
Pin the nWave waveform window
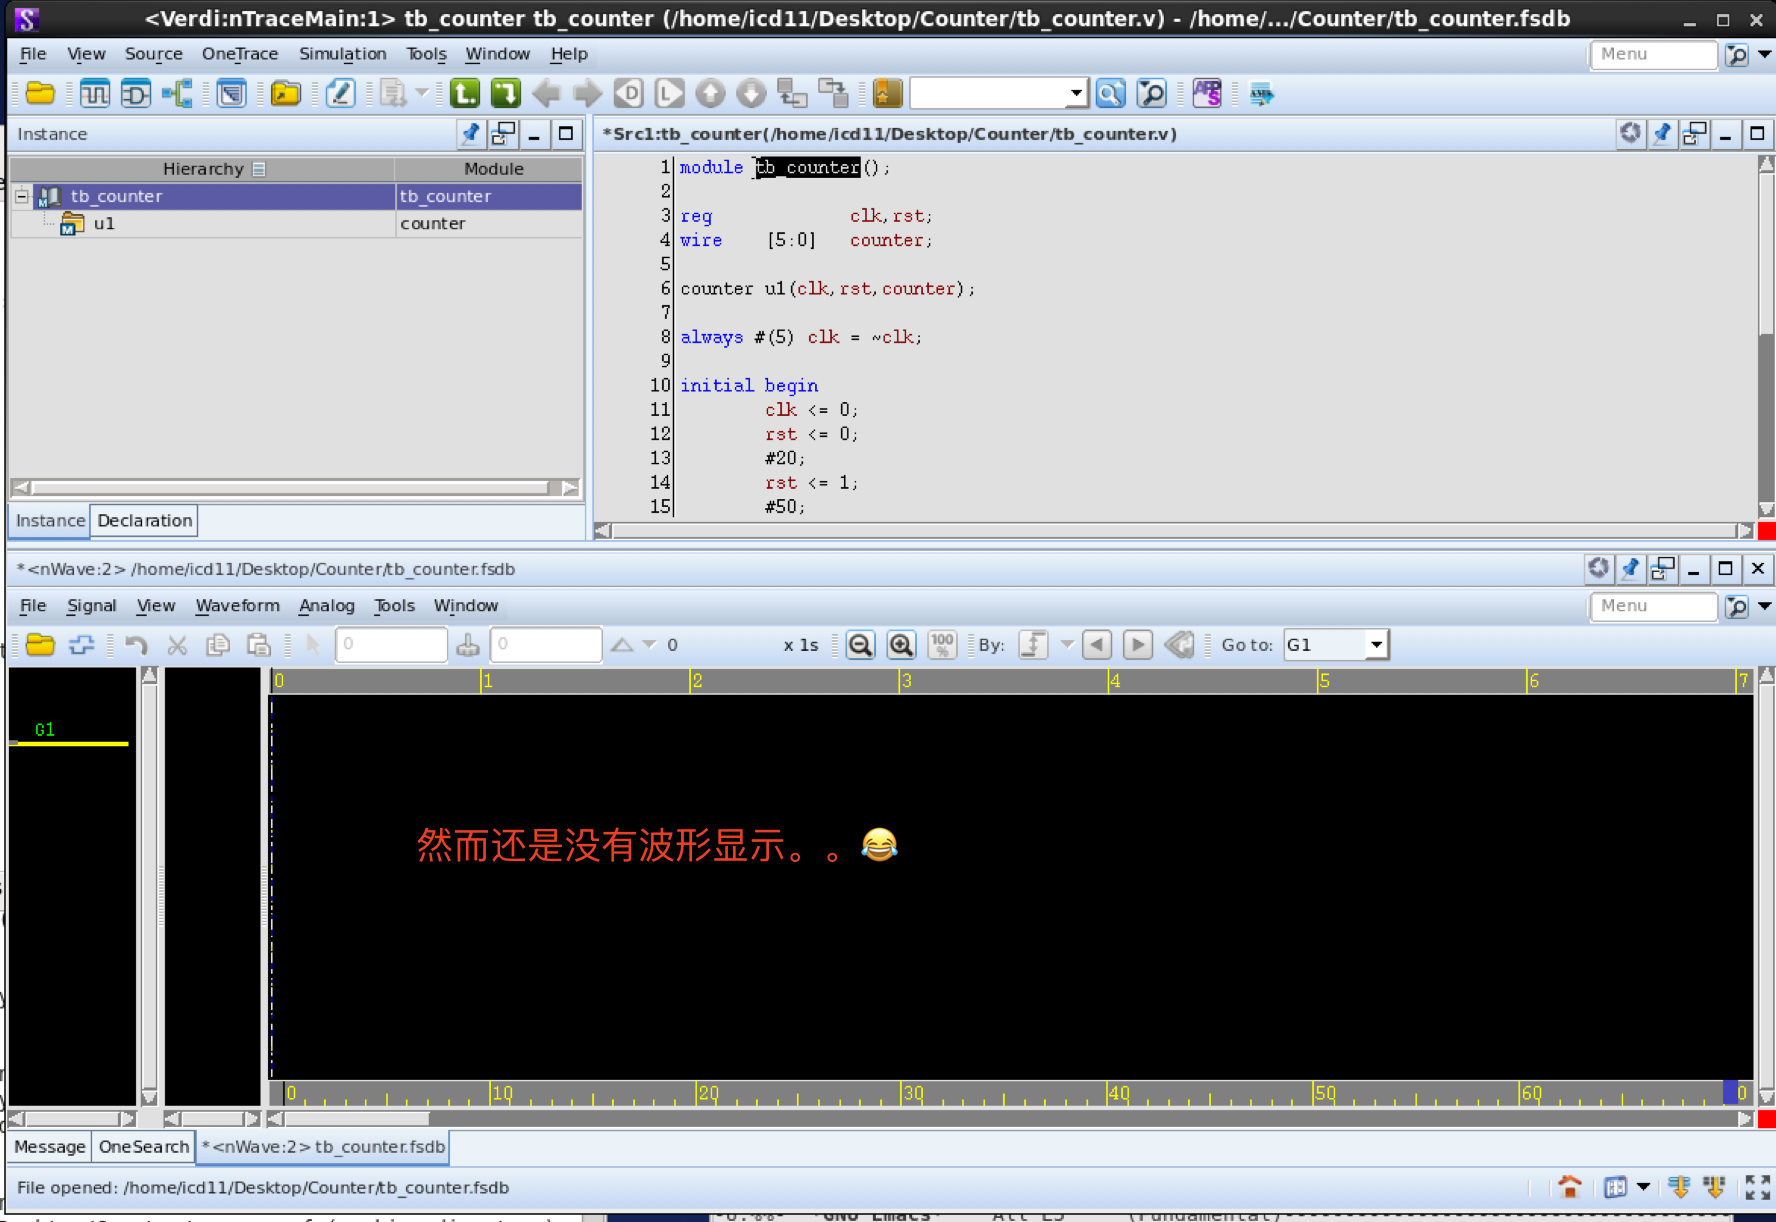(x=1630, y=568)
